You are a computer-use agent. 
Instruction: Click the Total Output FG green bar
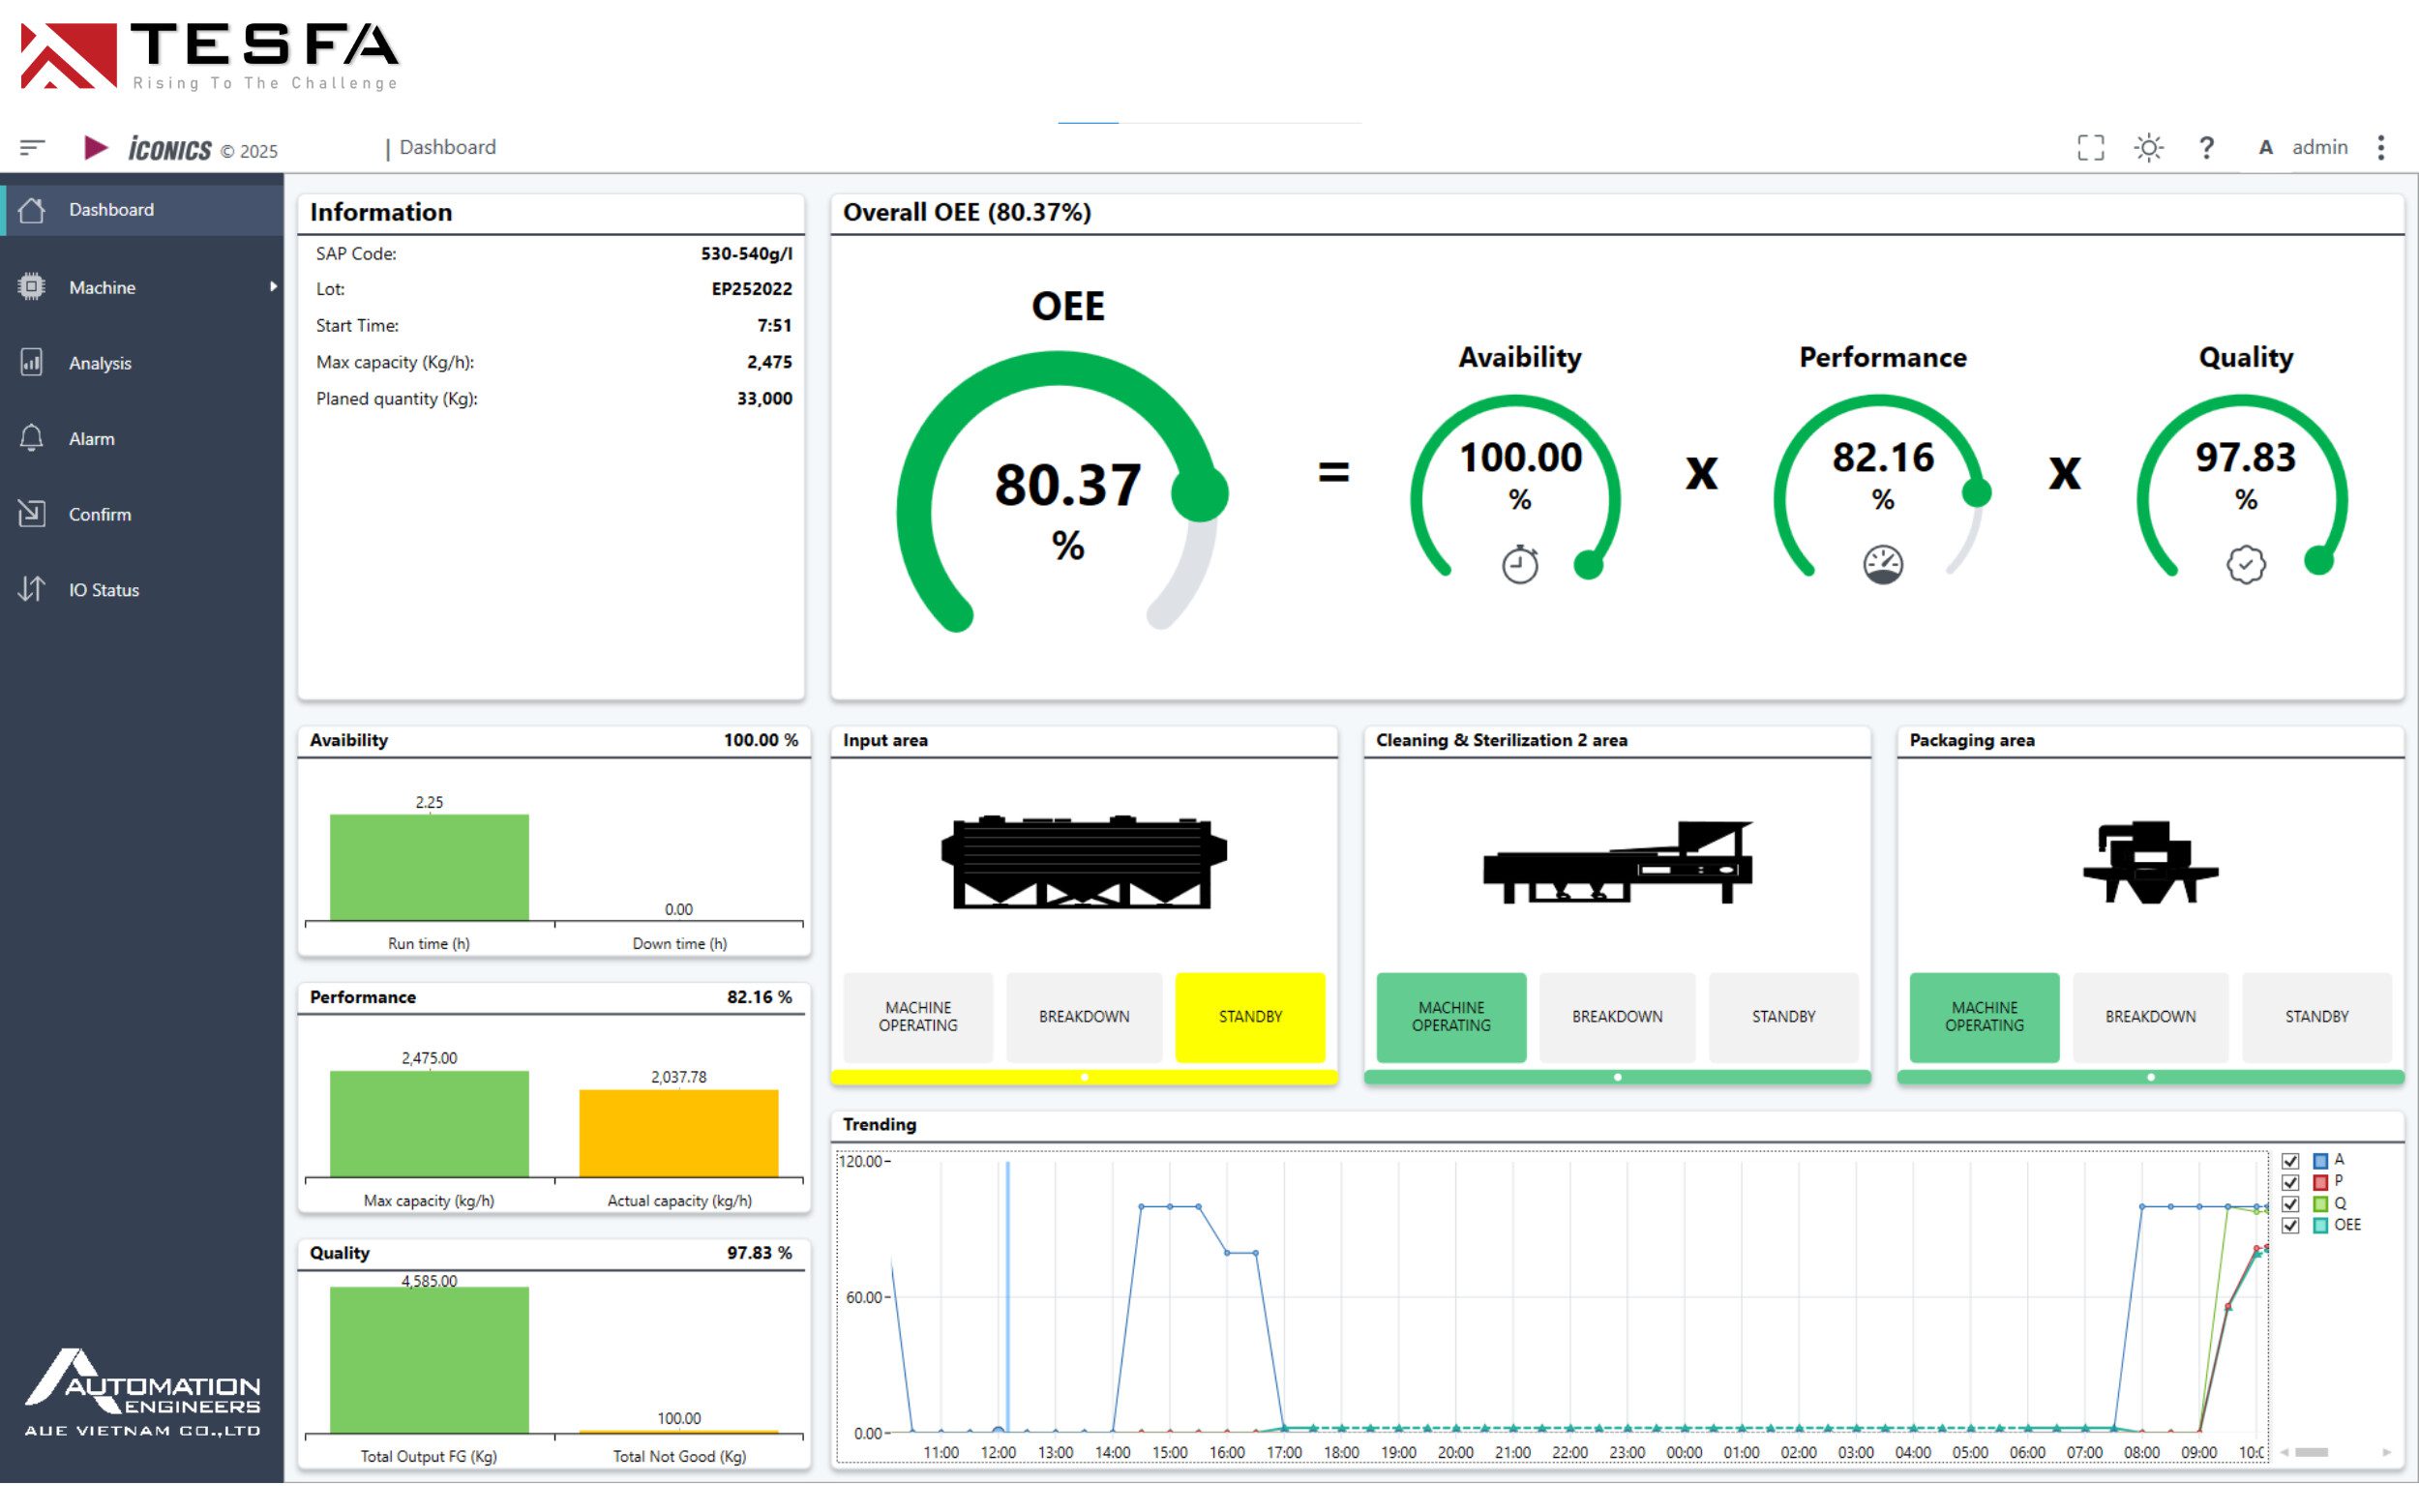429,1359
